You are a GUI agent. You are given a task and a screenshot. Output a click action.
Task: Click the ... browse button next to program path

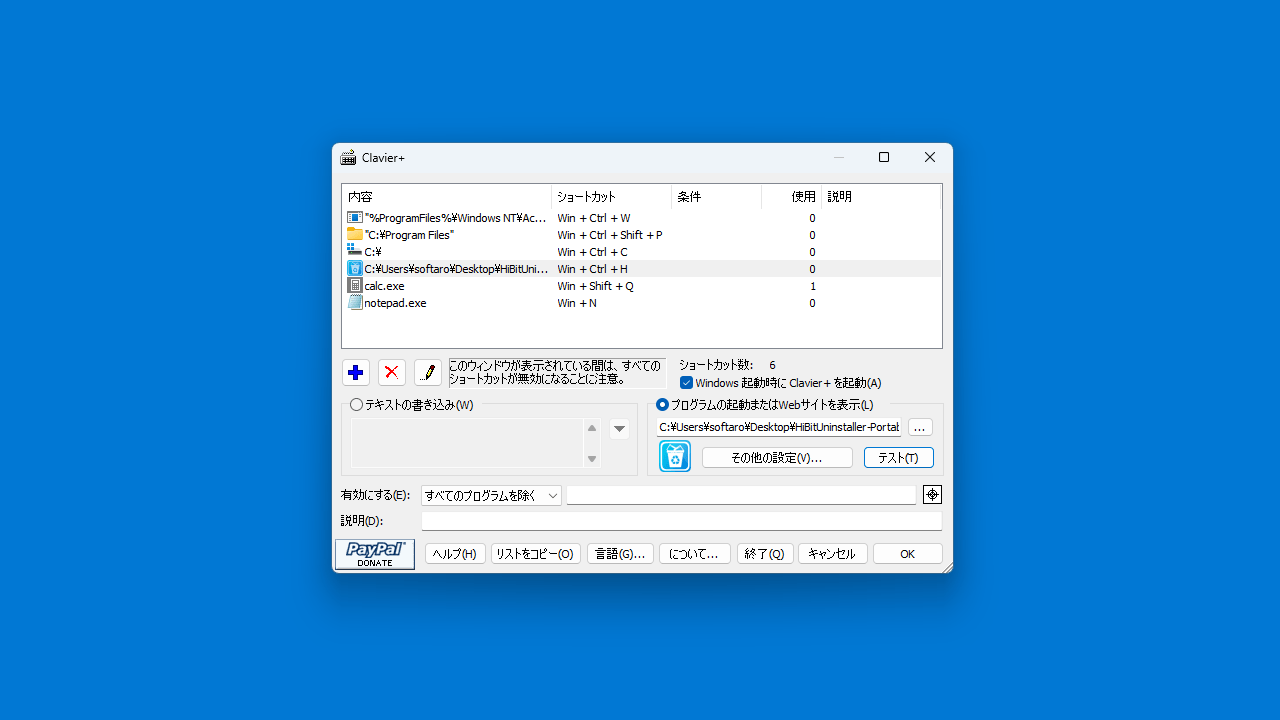920,428
